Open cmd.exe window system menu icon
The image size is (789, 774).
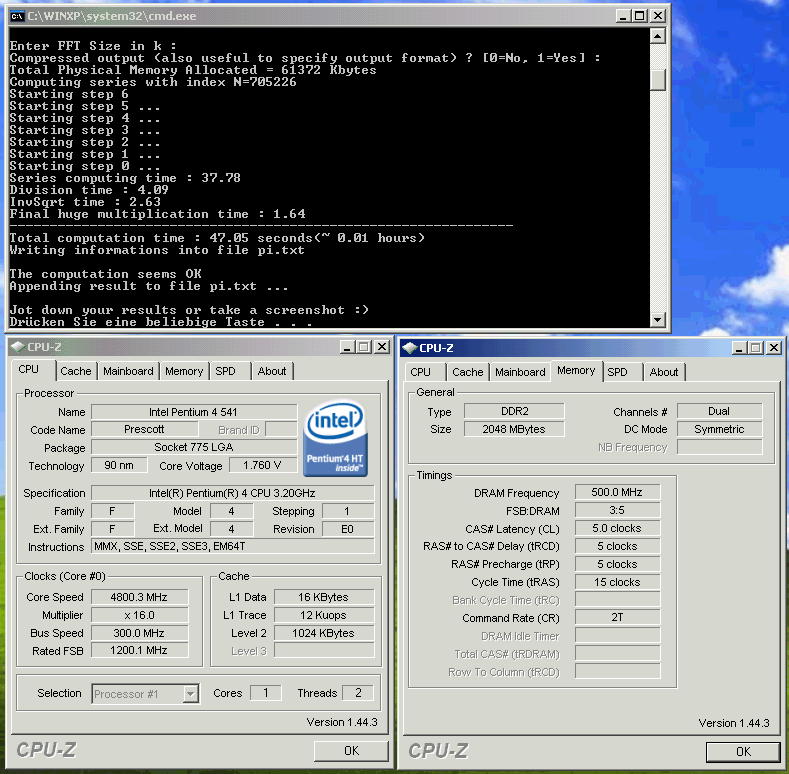[17, 16]
